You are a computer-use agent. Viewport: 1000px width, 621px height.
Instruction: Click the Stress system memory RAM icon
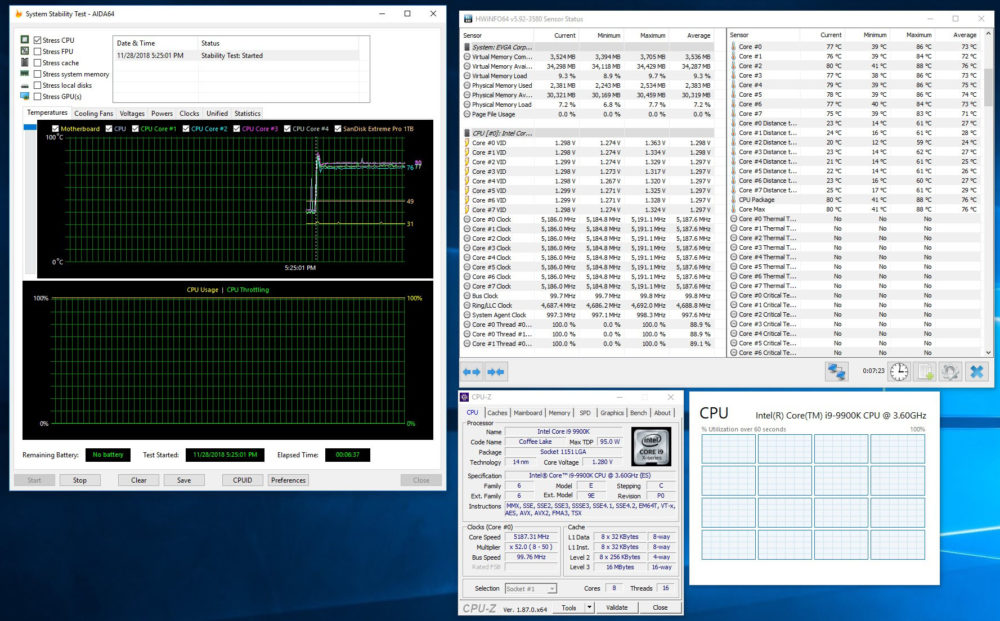coord(25,74)
